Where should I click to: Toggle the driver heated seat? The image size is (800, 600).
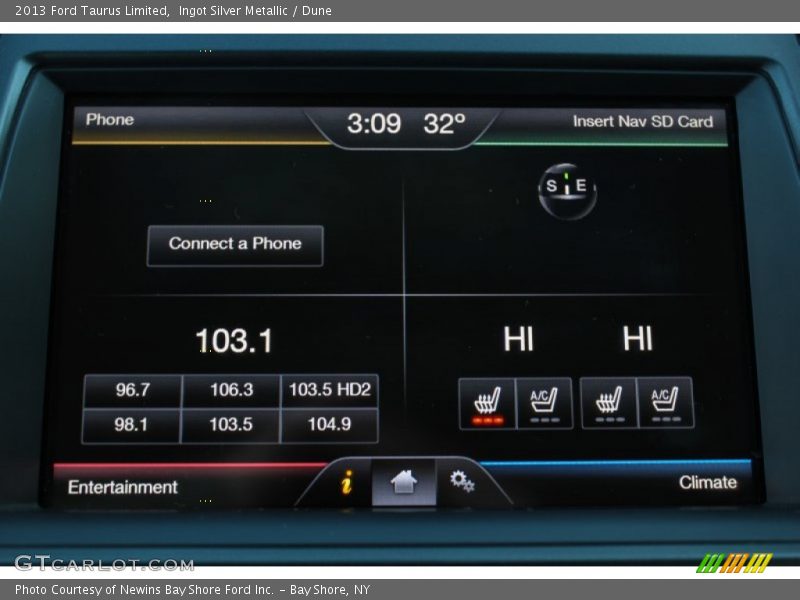pyautogui.click(x=487, y=403)
